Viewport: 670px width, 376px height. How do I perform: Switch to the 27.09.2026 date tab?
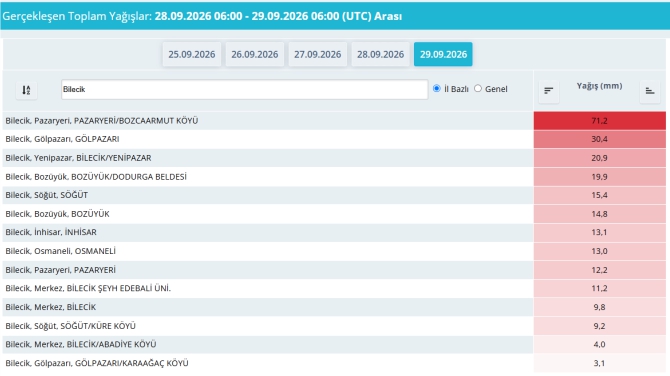[317, 54]
